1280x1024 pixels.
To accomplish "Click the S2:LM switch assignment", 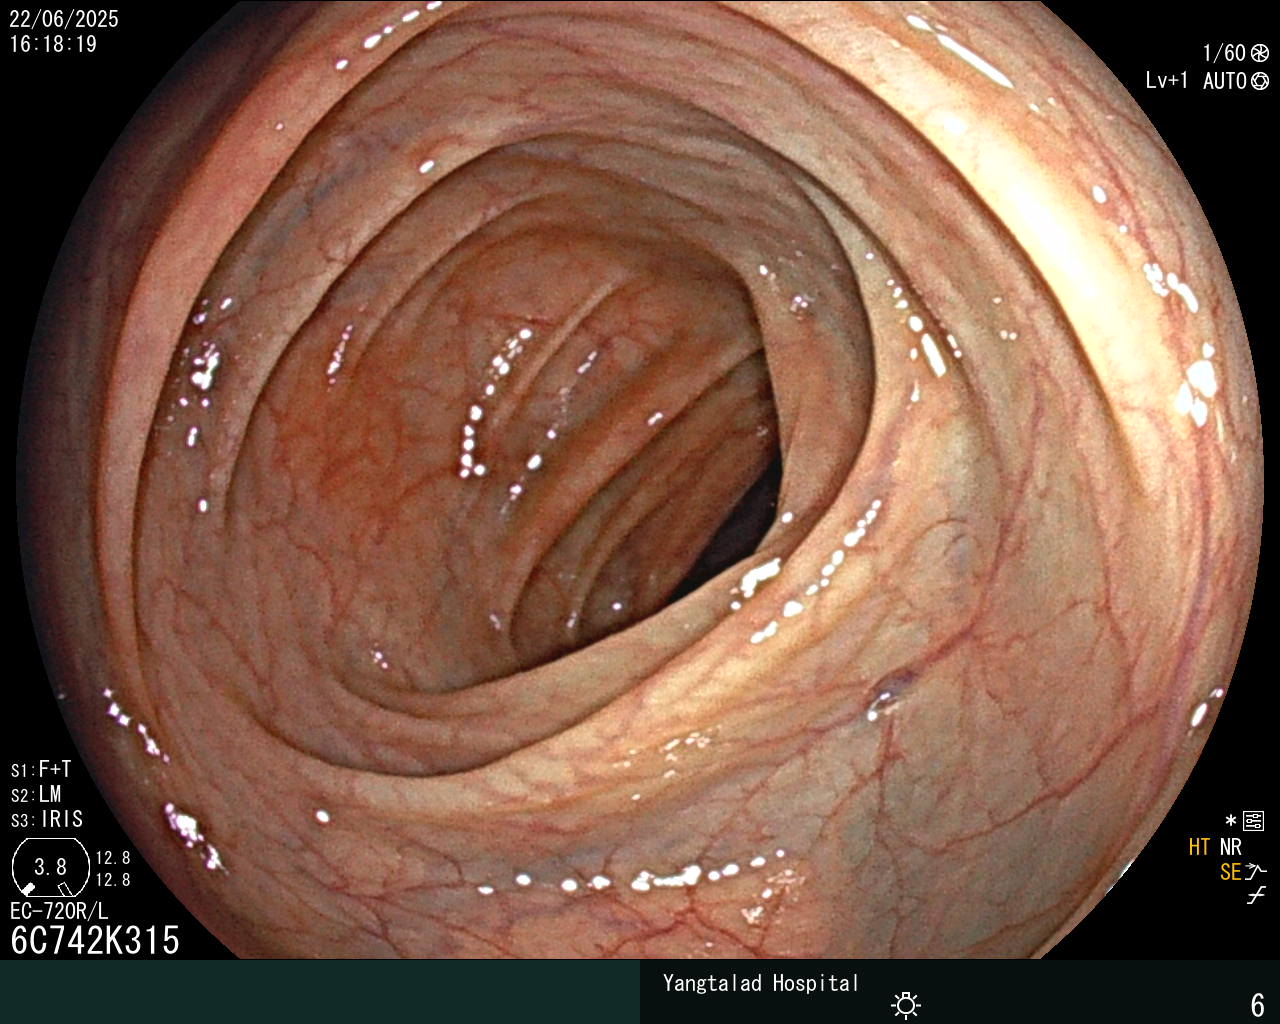I will (36, 795).
